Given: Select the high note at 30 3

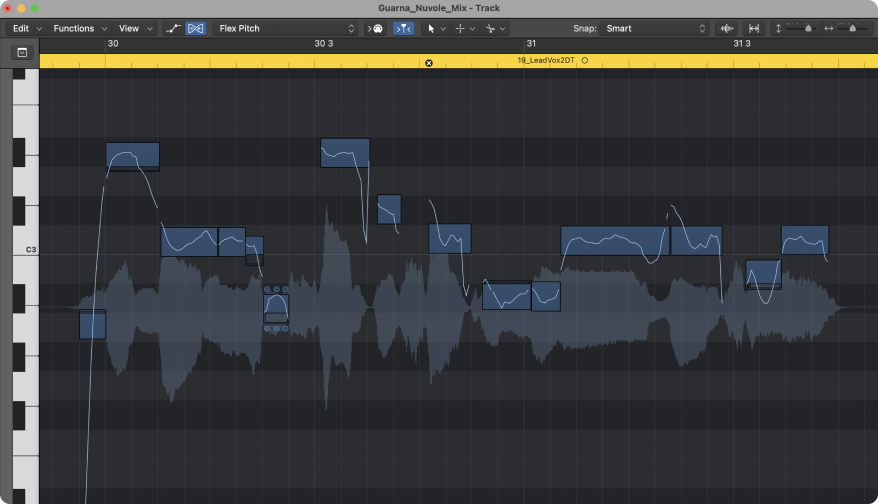Looking at the screenshot, I should pos(345,153).
